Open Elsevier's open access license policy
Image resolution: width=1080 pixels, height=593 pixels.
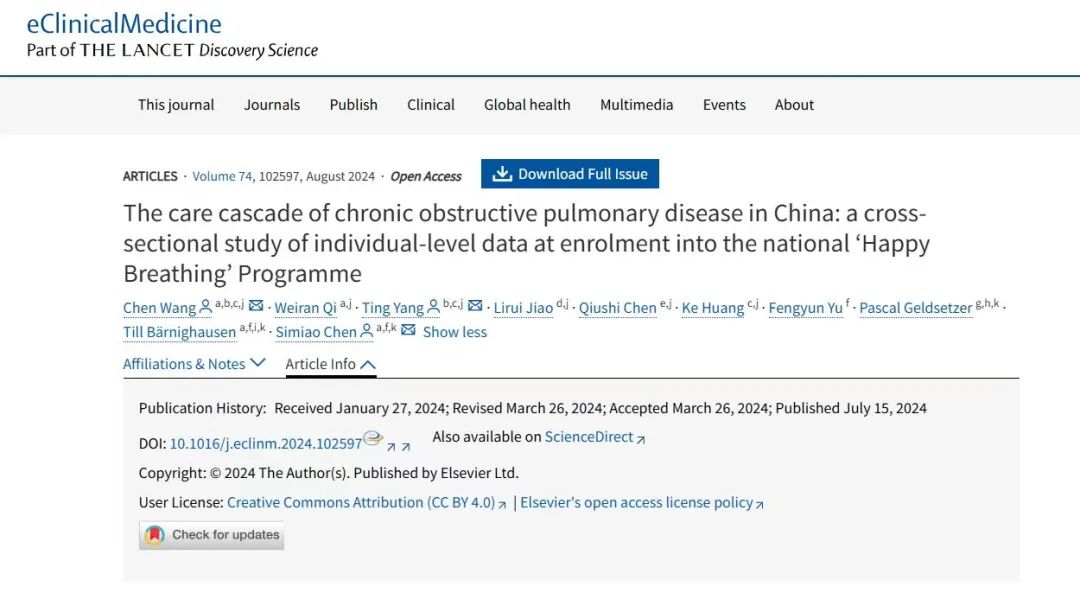click(636, 503)
